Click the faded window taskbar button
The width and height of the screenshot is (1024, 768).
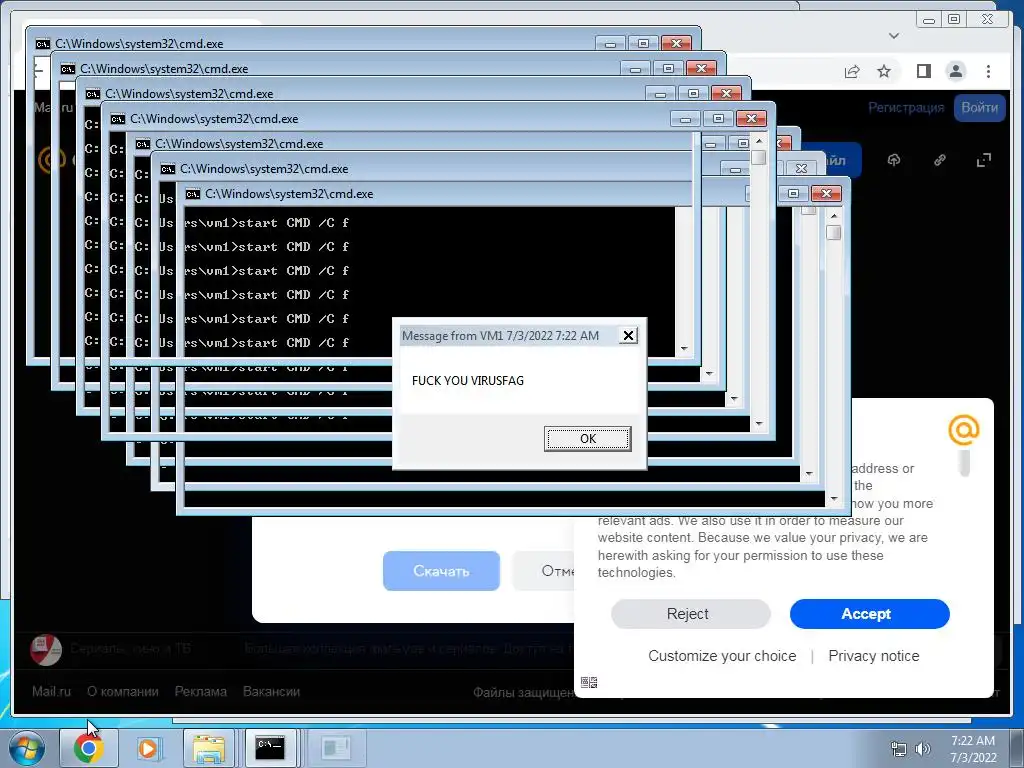coord(336,748)
